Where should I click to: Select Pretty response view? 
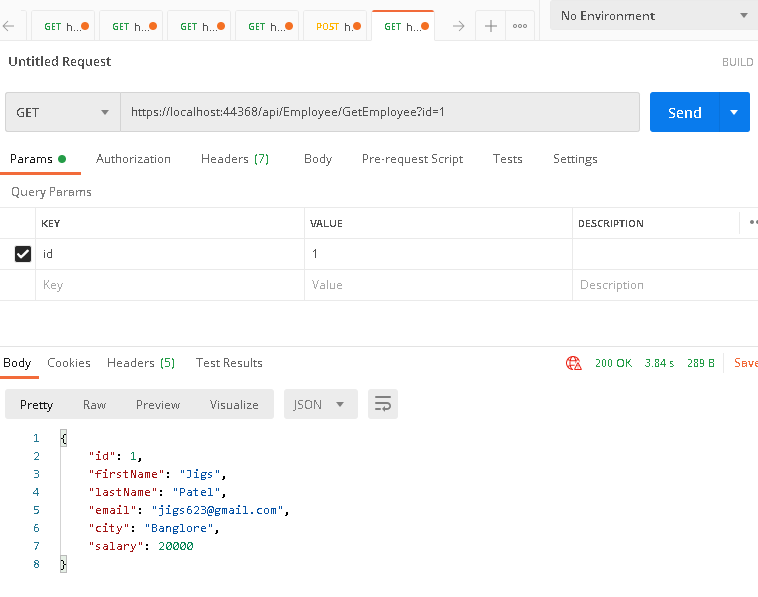tap(37, 405)
